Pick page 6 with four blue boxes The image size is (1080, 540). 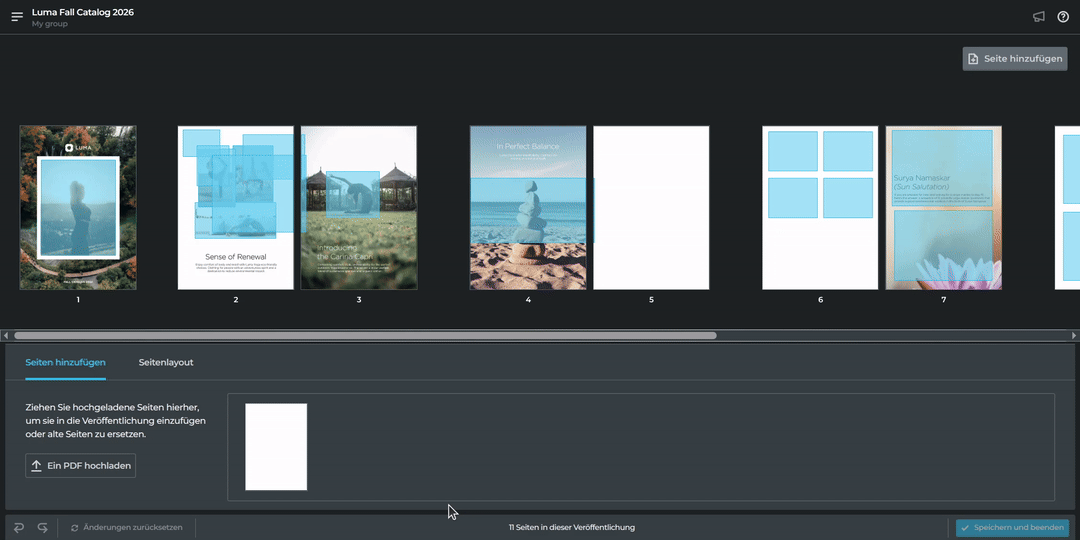[820, 208]
